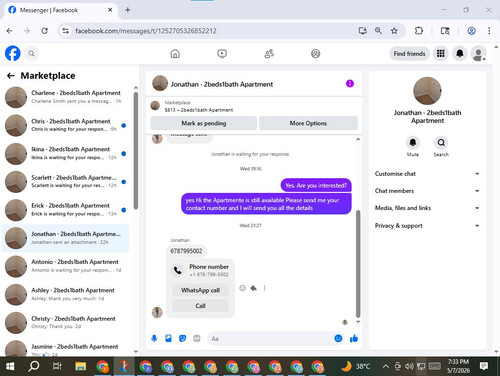Open more options for phone message
The height and width of the screenshot is (376, 500).
(x=265, y=288)
